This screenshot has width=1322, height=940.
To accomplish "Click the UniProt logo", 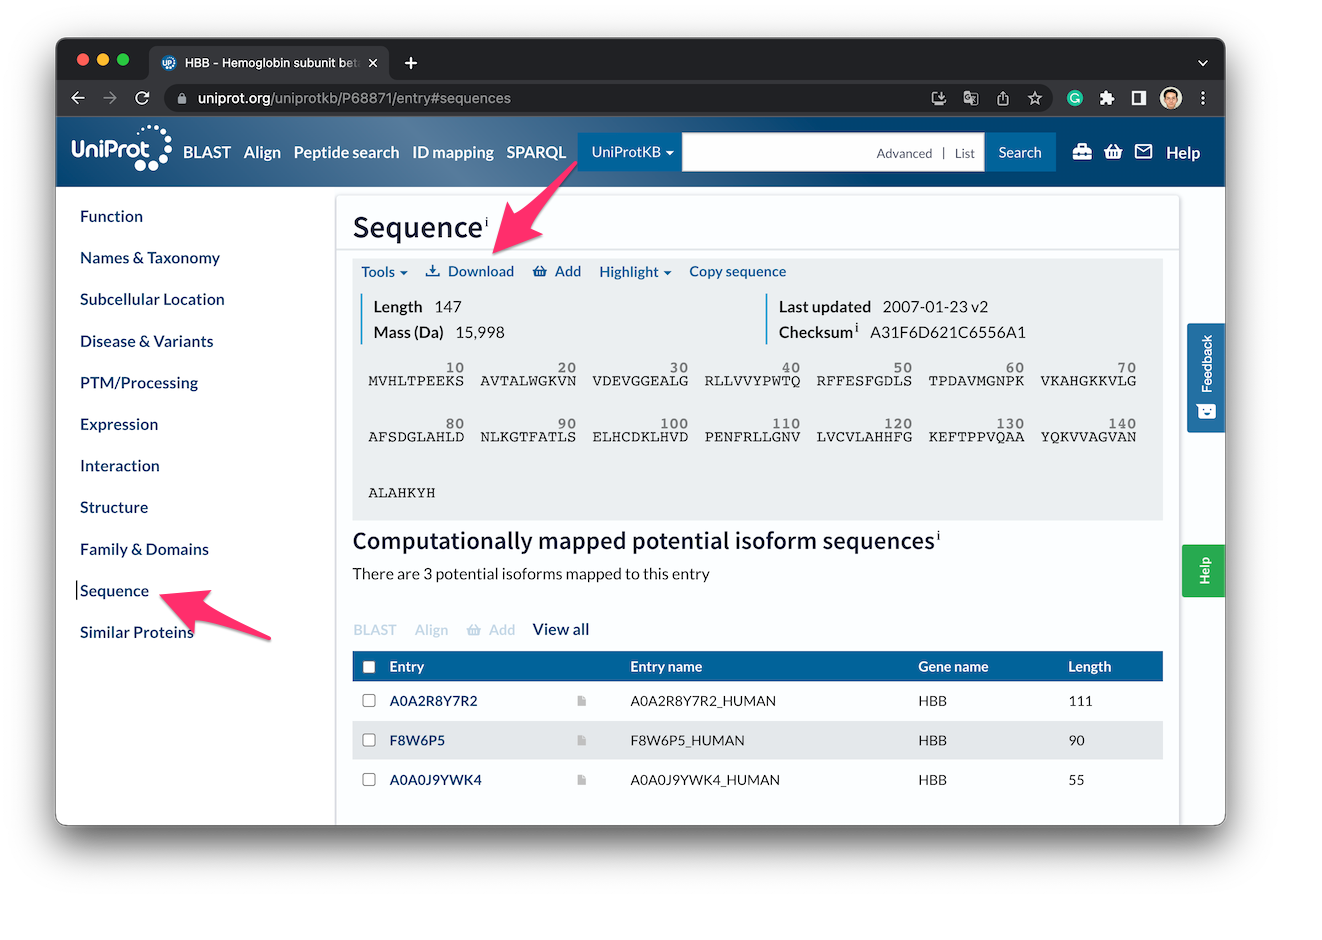I will [x=120, y=150].
